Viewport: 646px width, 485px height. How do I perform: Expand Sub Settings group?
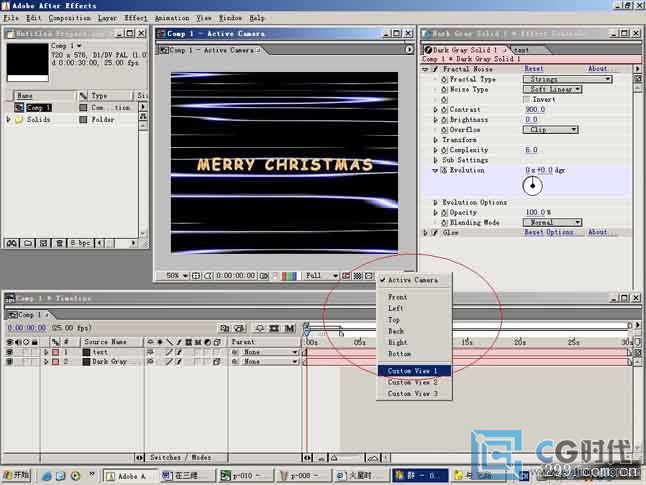click(x=435, y=160)
